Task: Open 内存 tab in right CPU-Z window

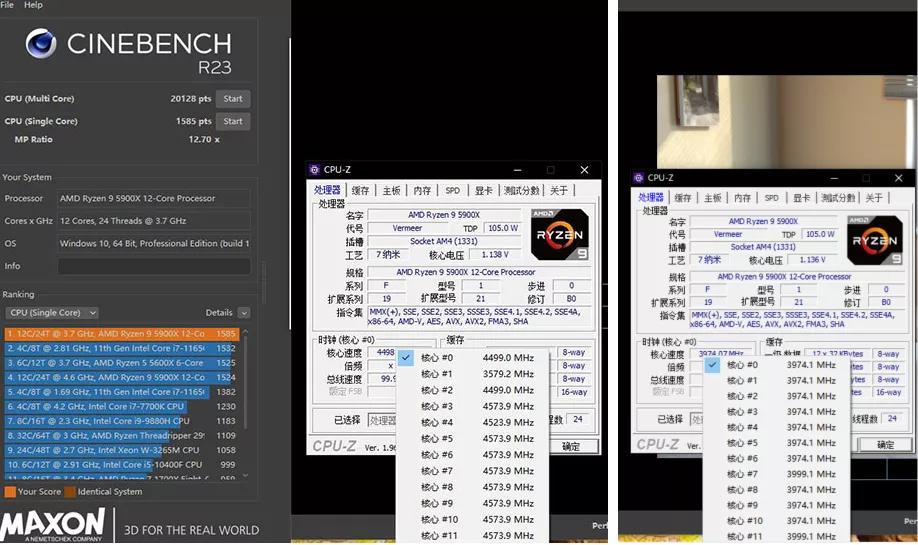Action: point(742,198)
